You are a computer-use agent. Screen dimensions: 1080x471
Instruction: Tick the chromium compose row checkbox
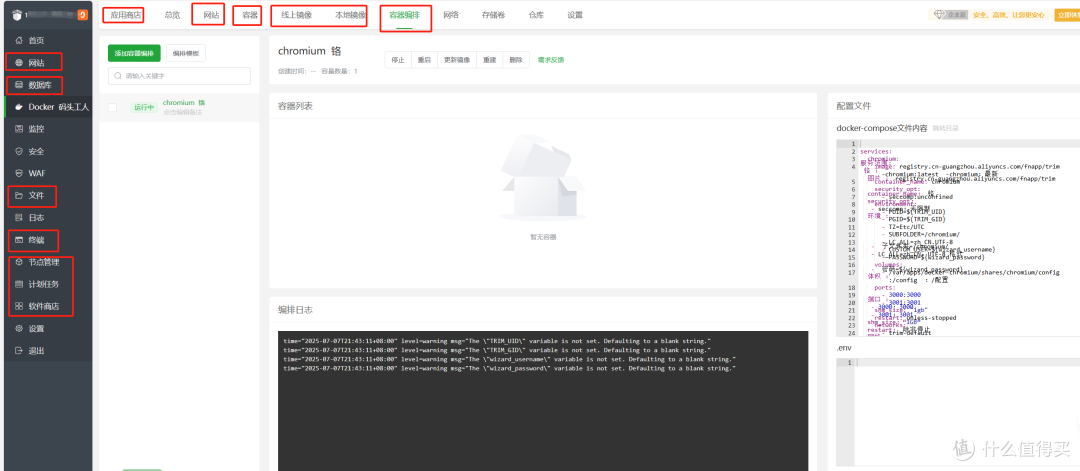click(112, 107)
